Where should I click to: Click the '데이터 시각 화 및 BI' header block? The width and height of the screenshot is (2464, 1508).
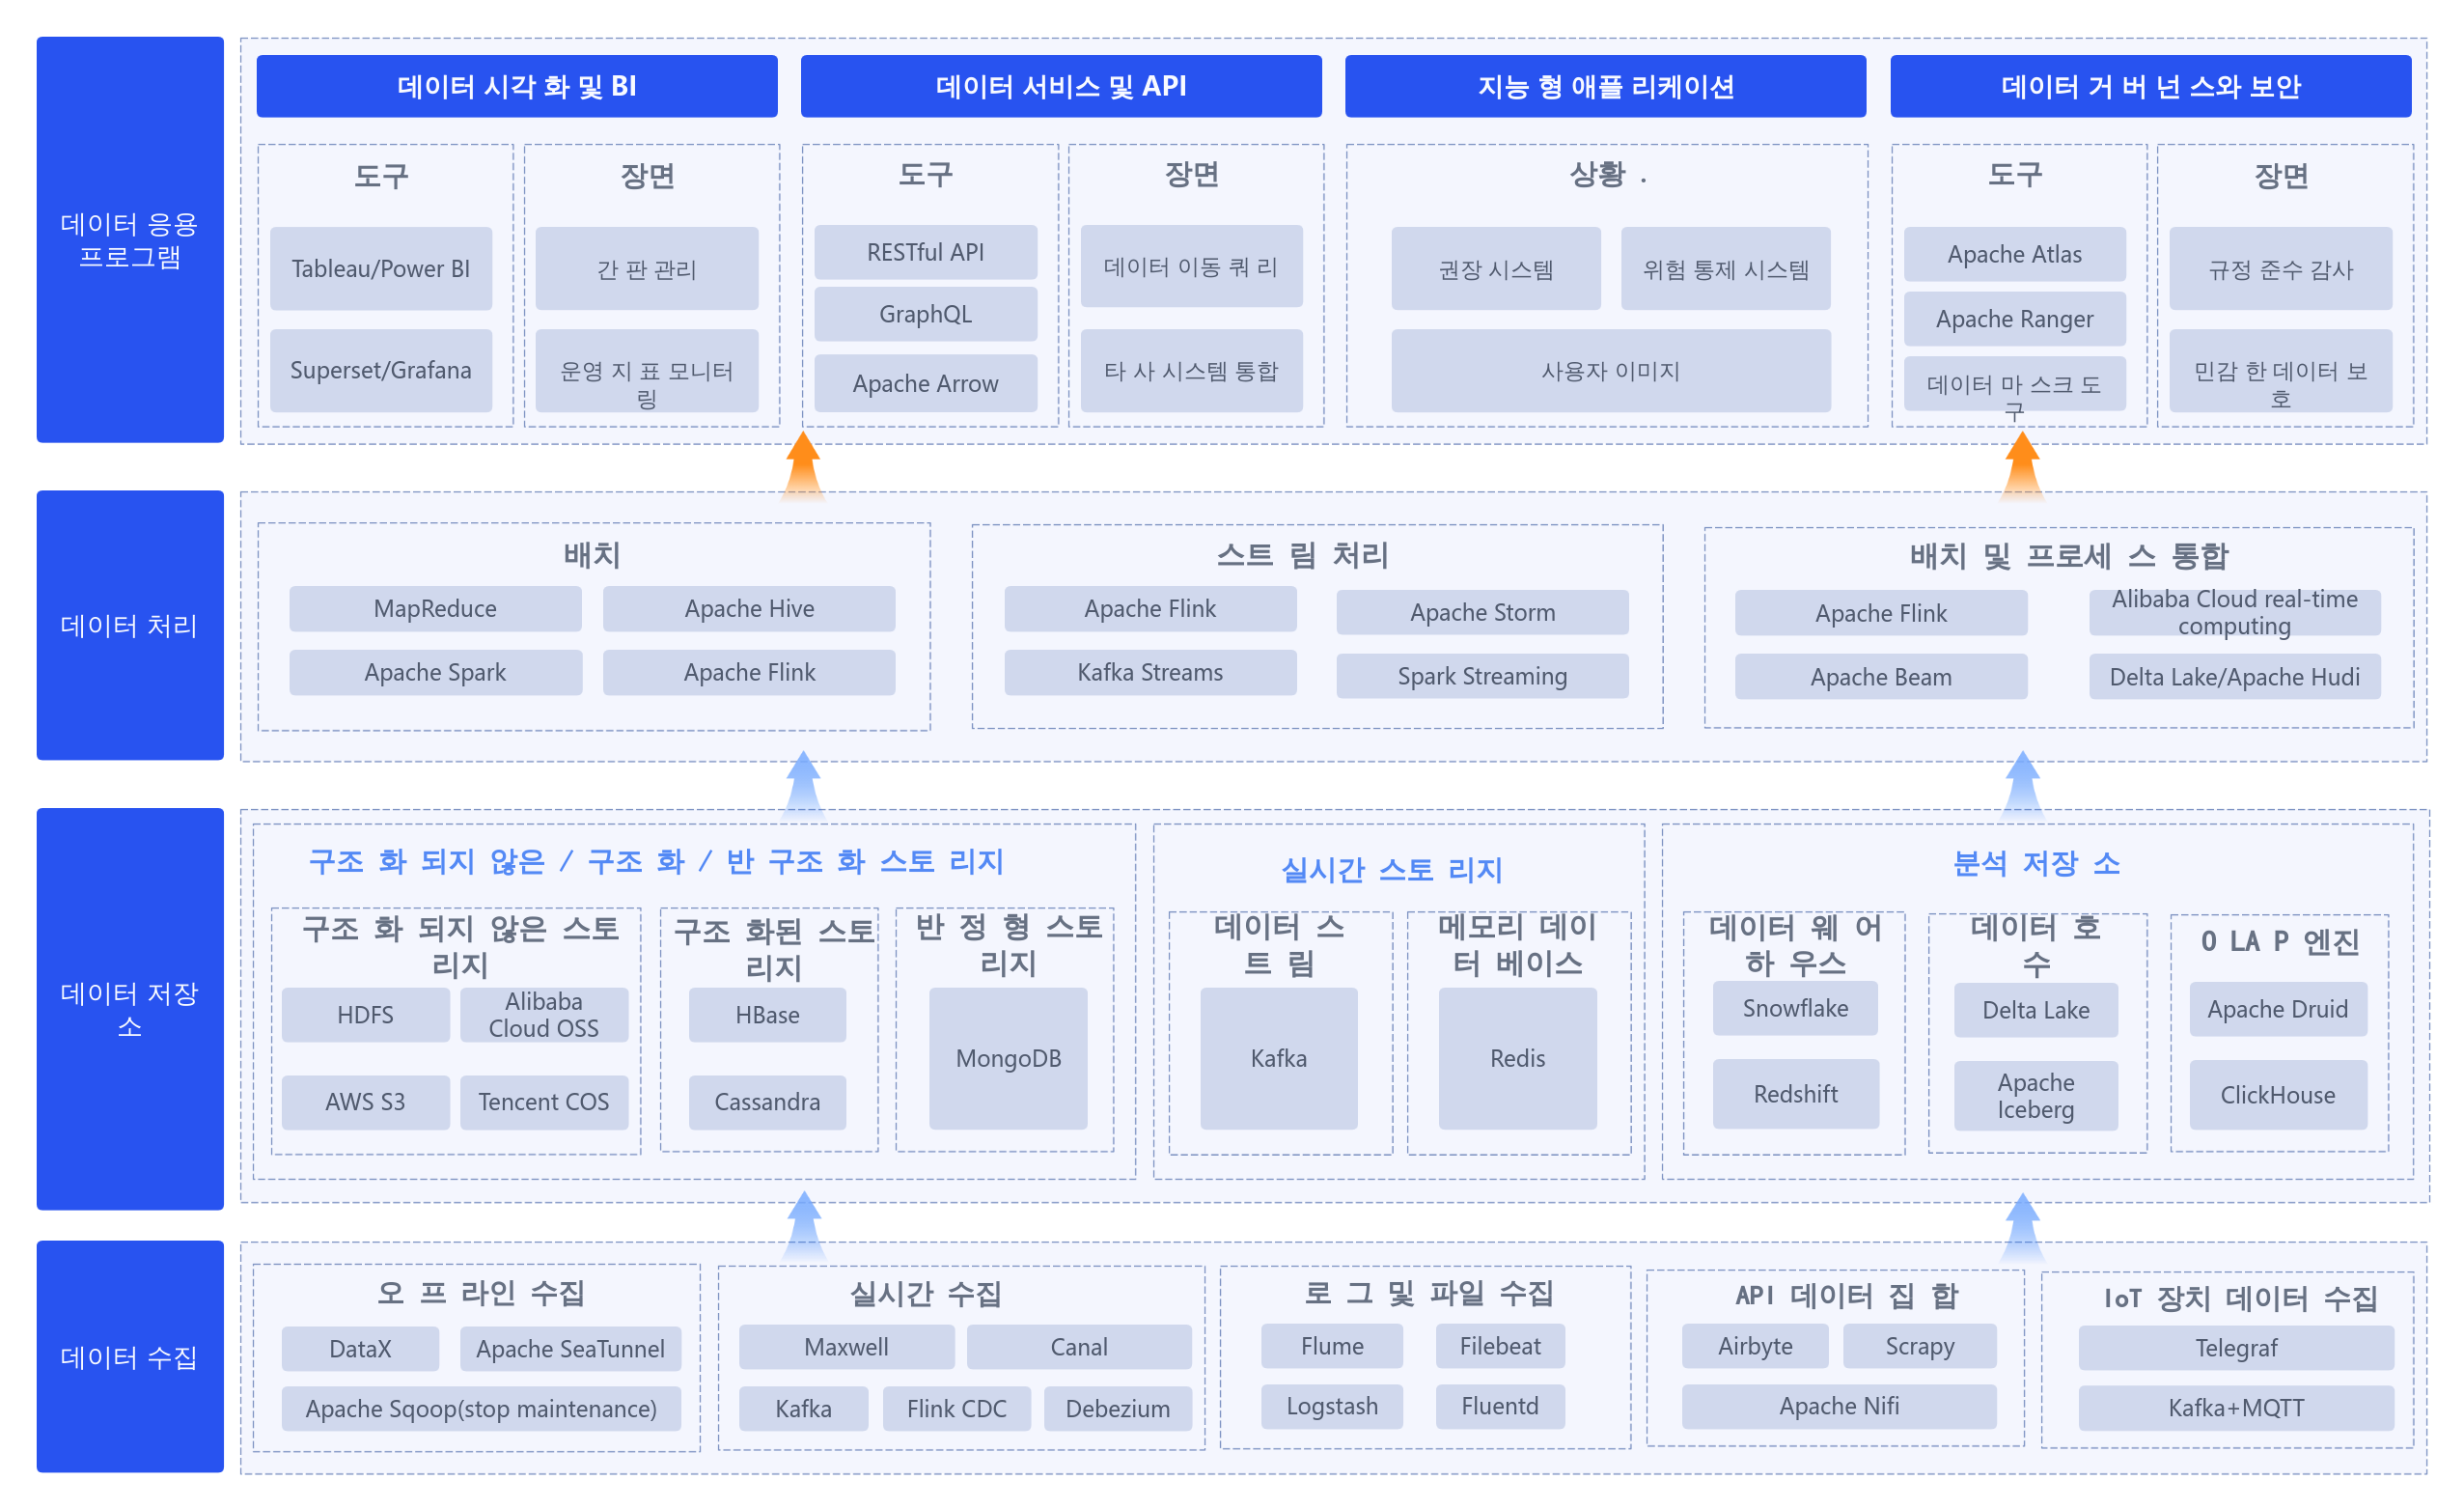coord(517,86)
